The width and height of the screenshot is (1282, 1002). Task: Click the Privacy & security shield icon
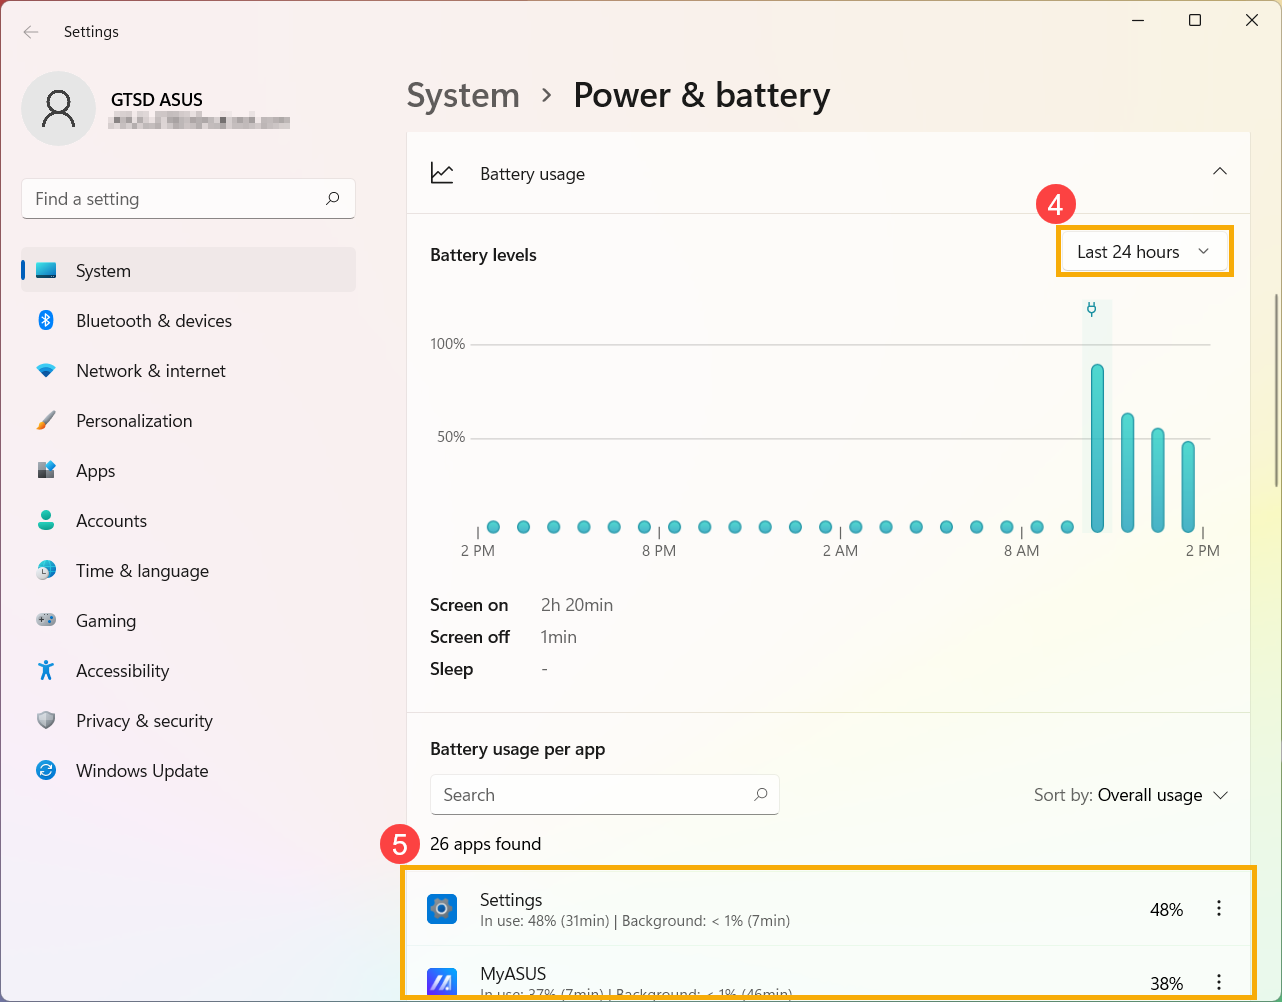(46, 720)
